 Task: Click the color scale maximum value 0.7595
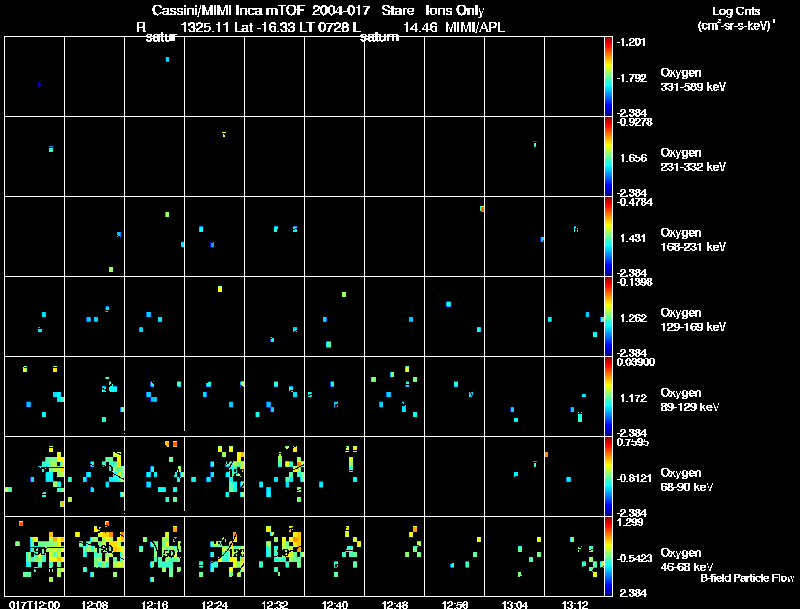click(633, 442)
